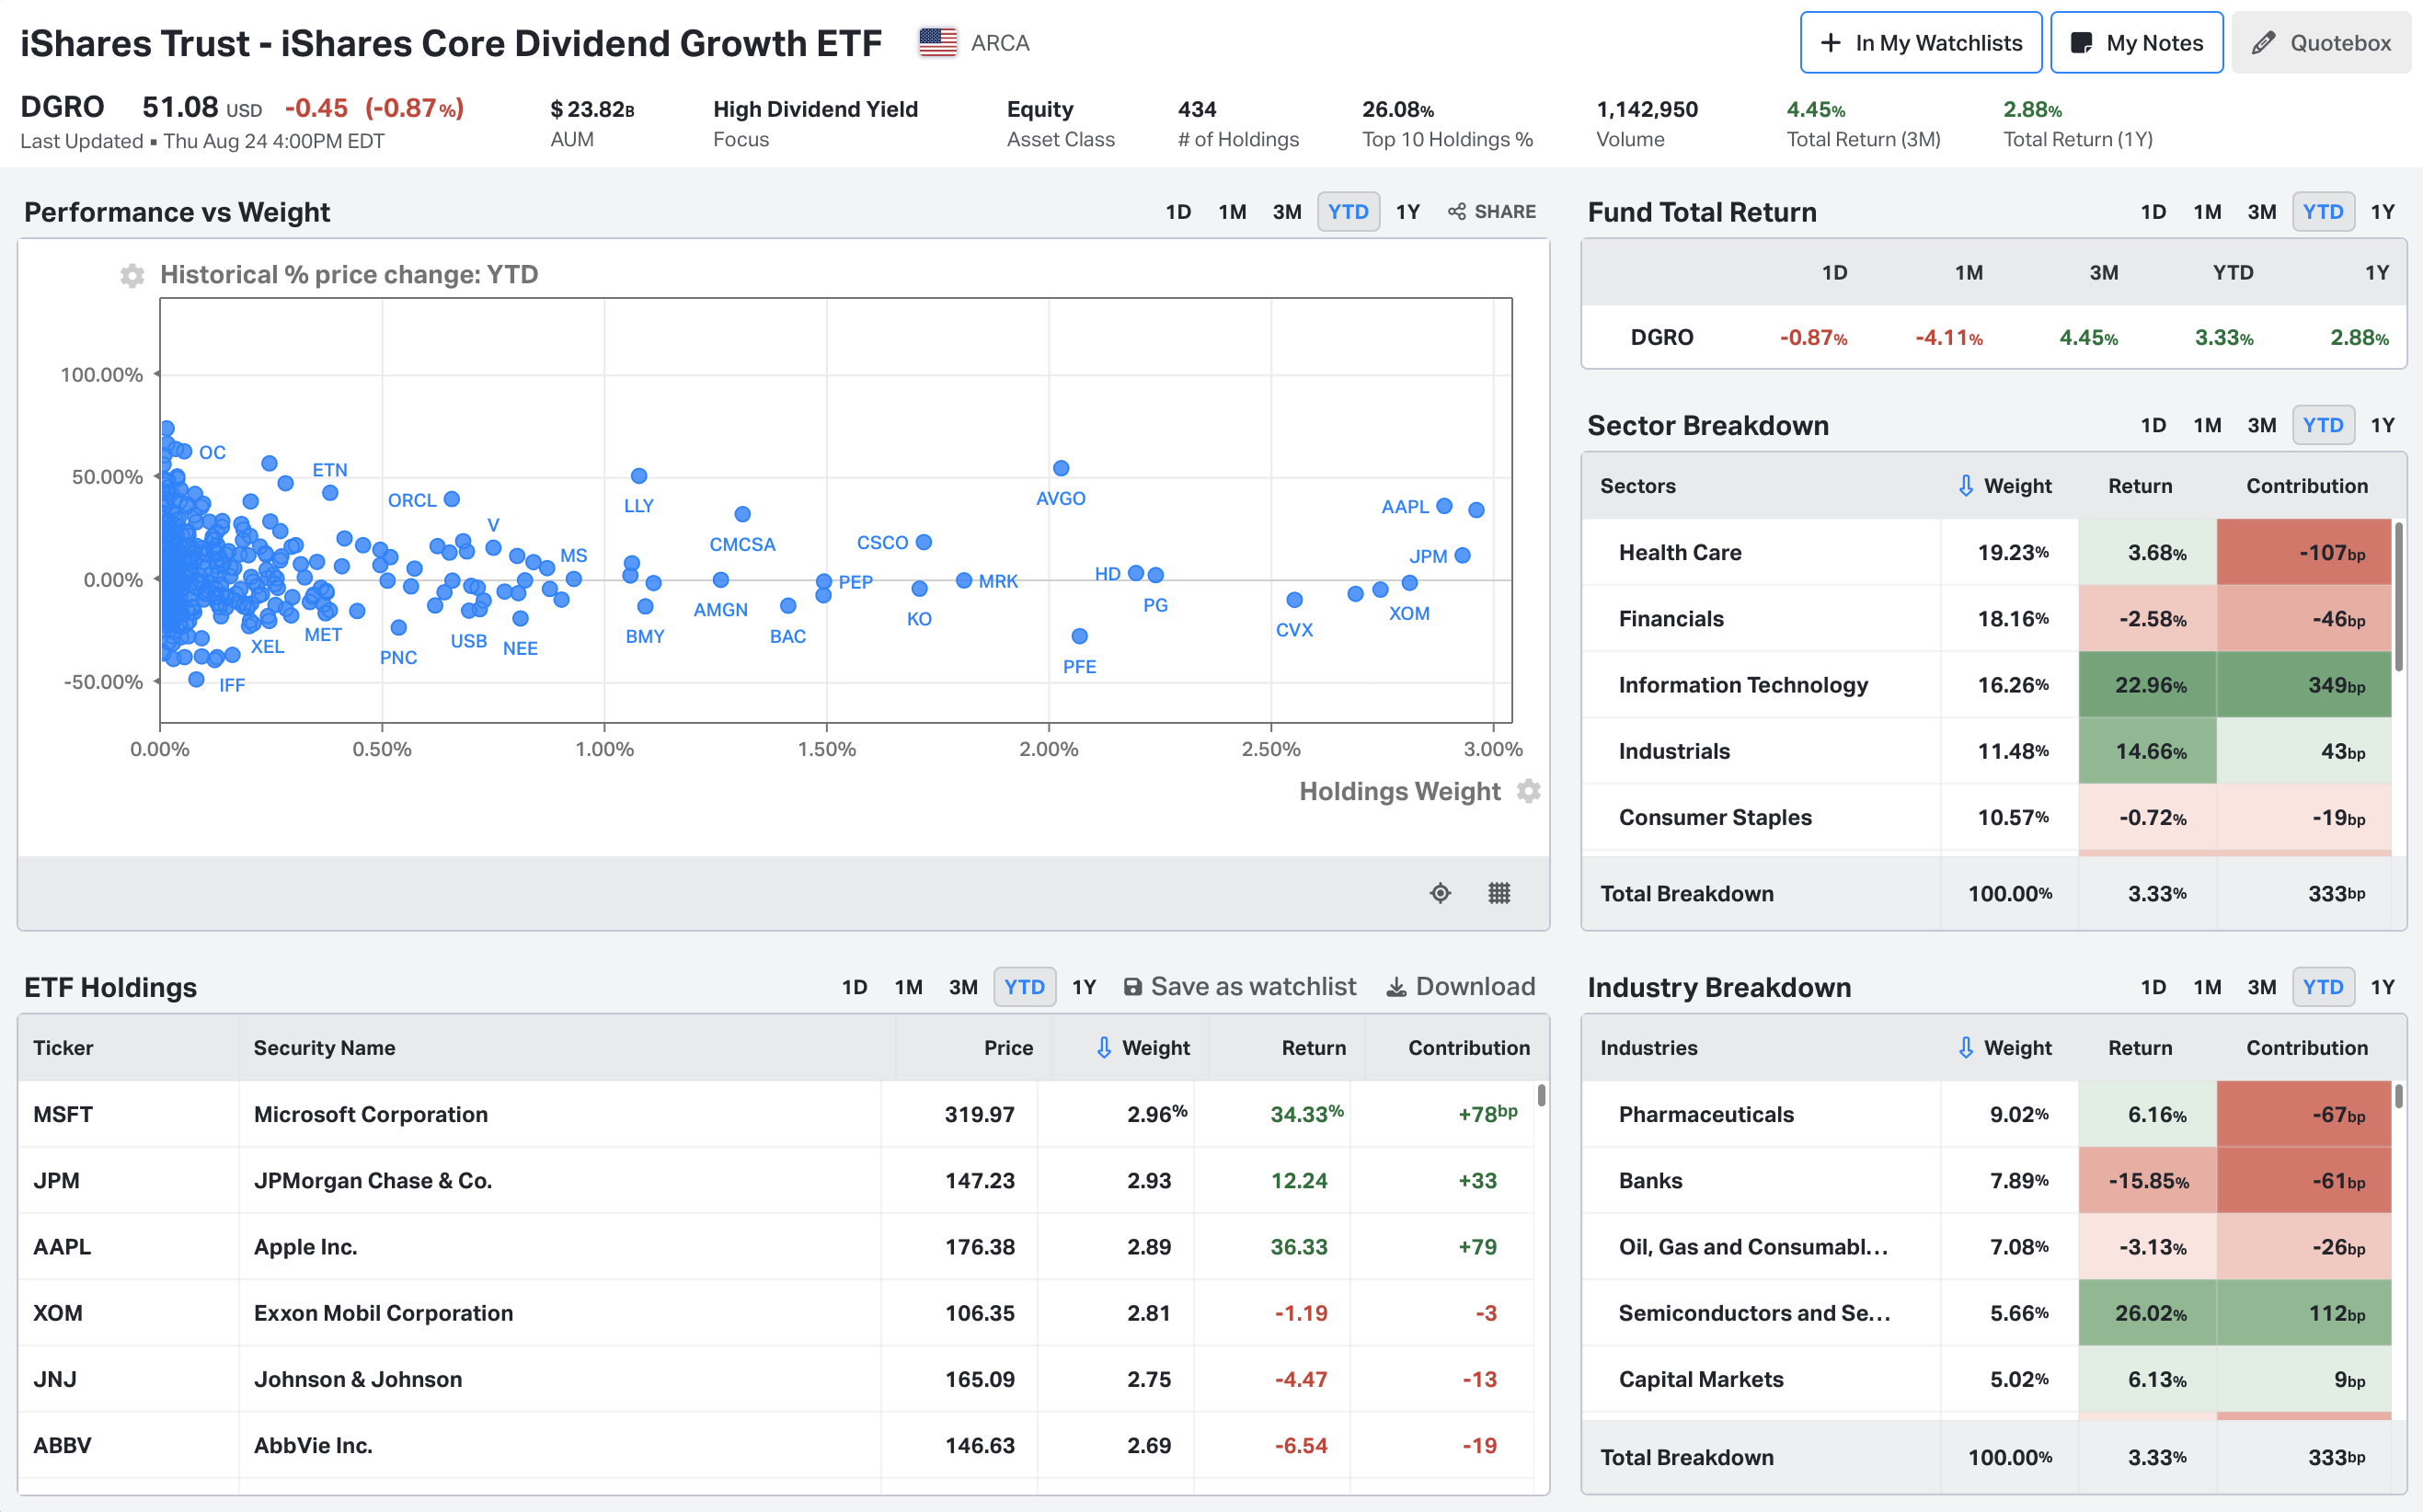Click Johnson & Johnson security name
This screenshot has height=1512, width=2423.
pos(358,1379)
